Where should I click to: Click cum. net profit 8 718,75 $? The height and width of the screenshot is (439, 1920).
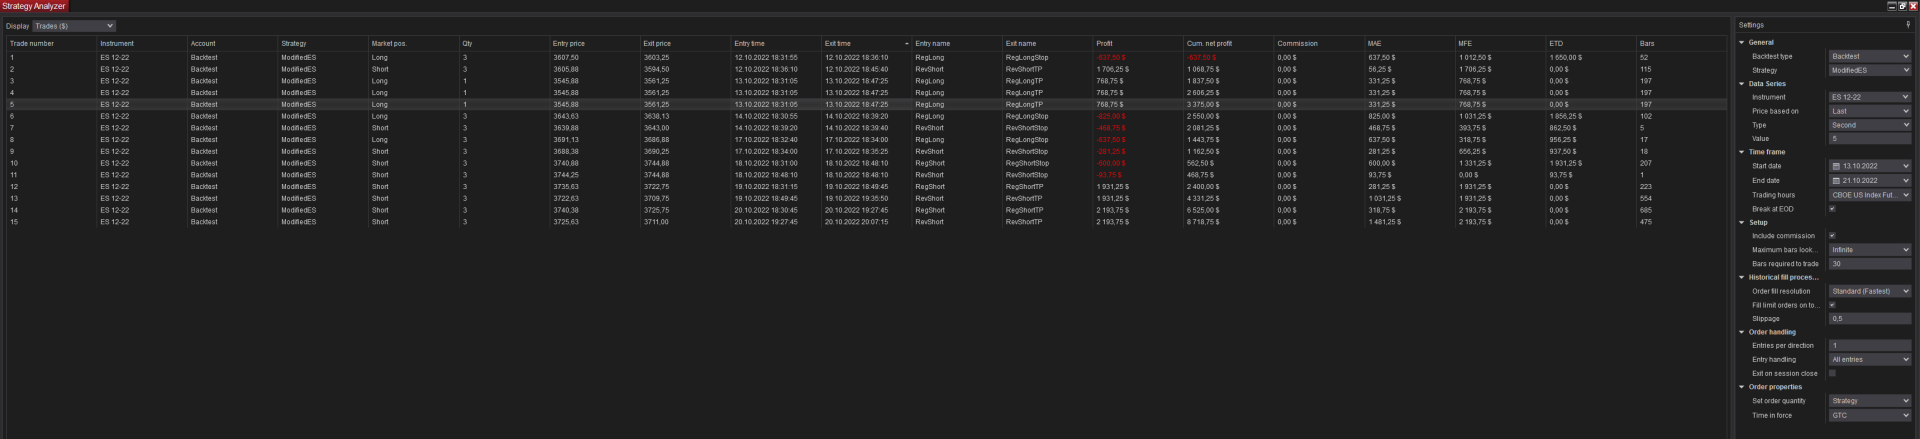pos(1203,222)
